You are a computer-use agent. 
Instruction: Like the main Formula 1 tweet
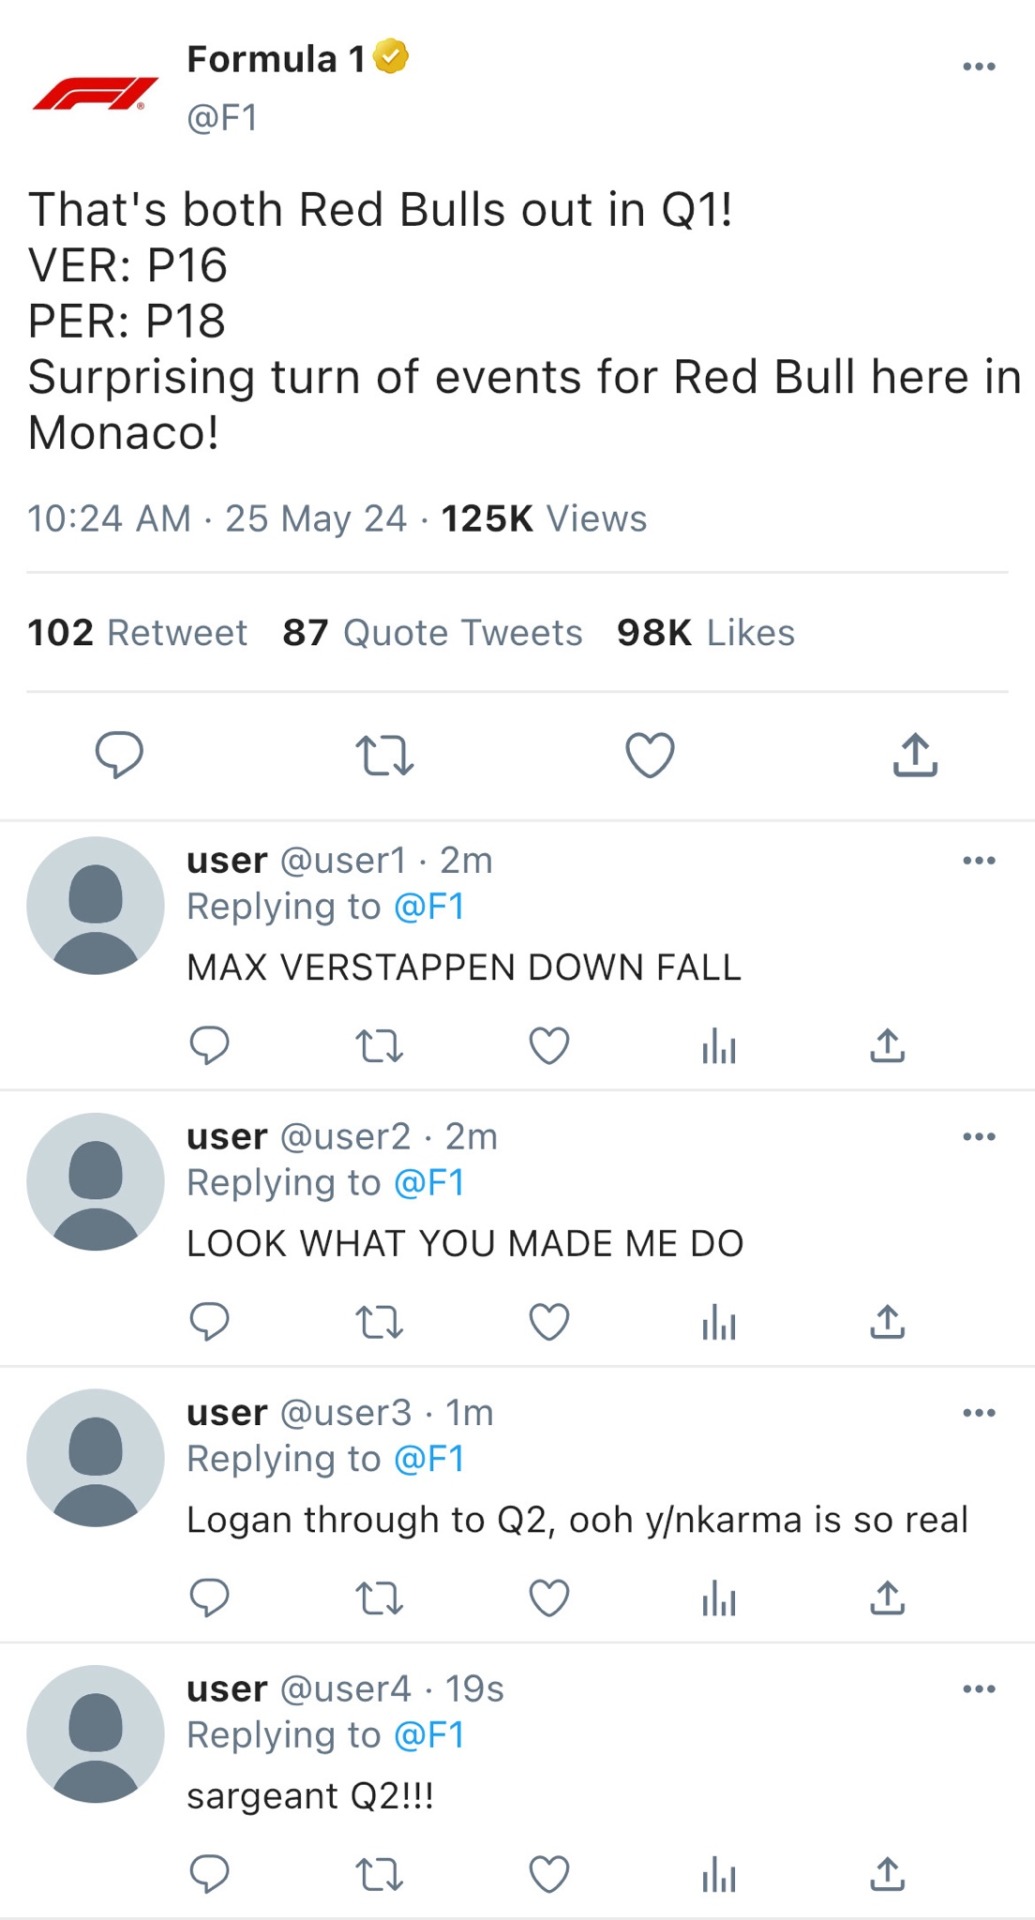[650, 755]
